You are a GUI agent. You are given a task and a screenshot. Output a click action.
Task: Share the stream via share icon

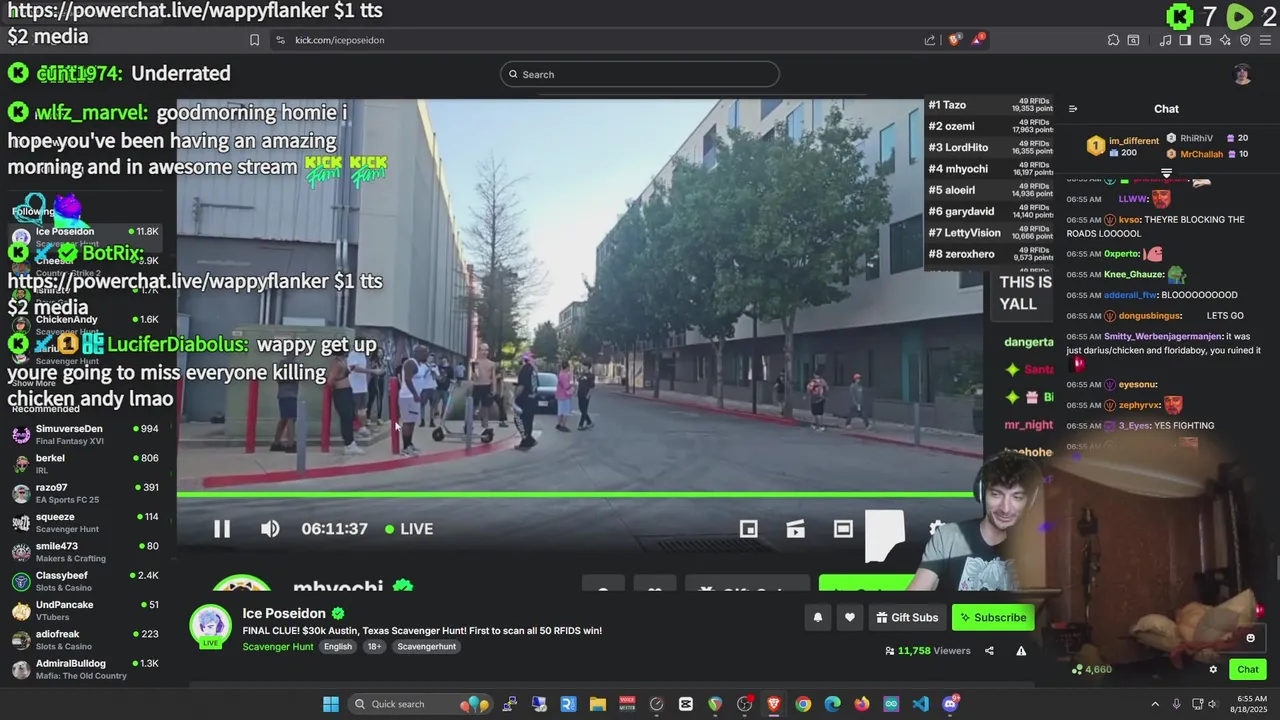click(989, 651)
